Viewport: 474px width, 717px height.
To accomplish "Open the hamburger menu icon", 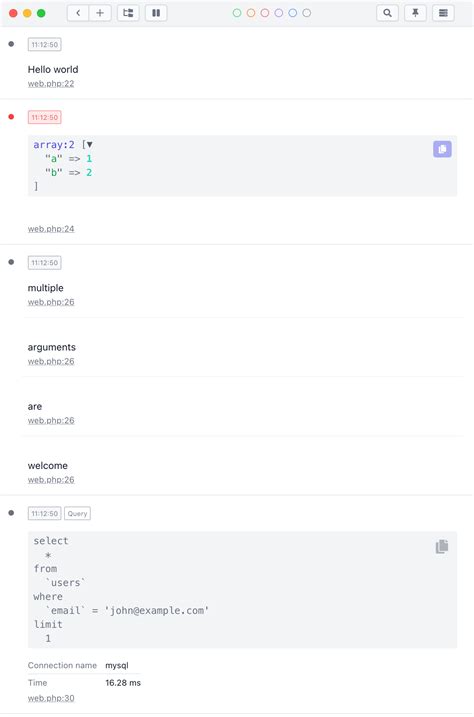I will [443, 13].
